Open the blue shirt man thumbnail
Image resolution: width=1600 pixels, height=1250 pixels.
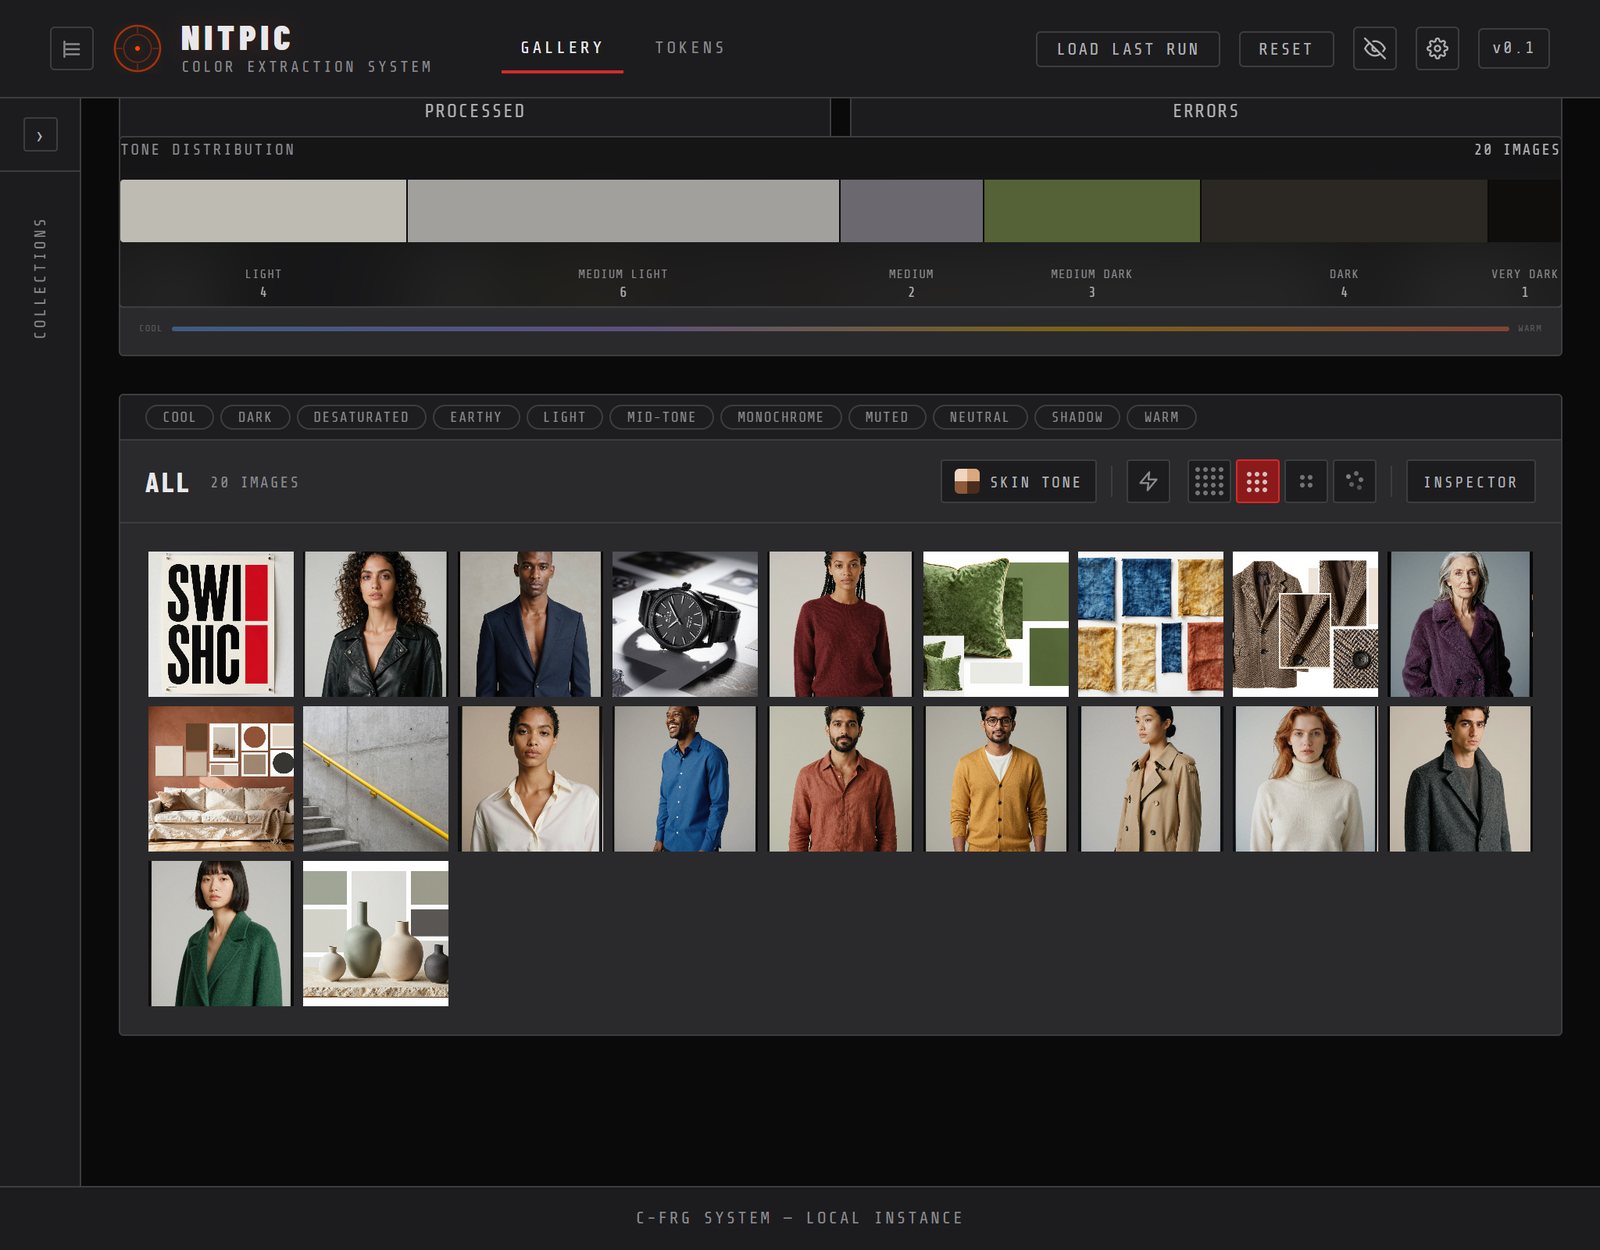coord(685,779)
